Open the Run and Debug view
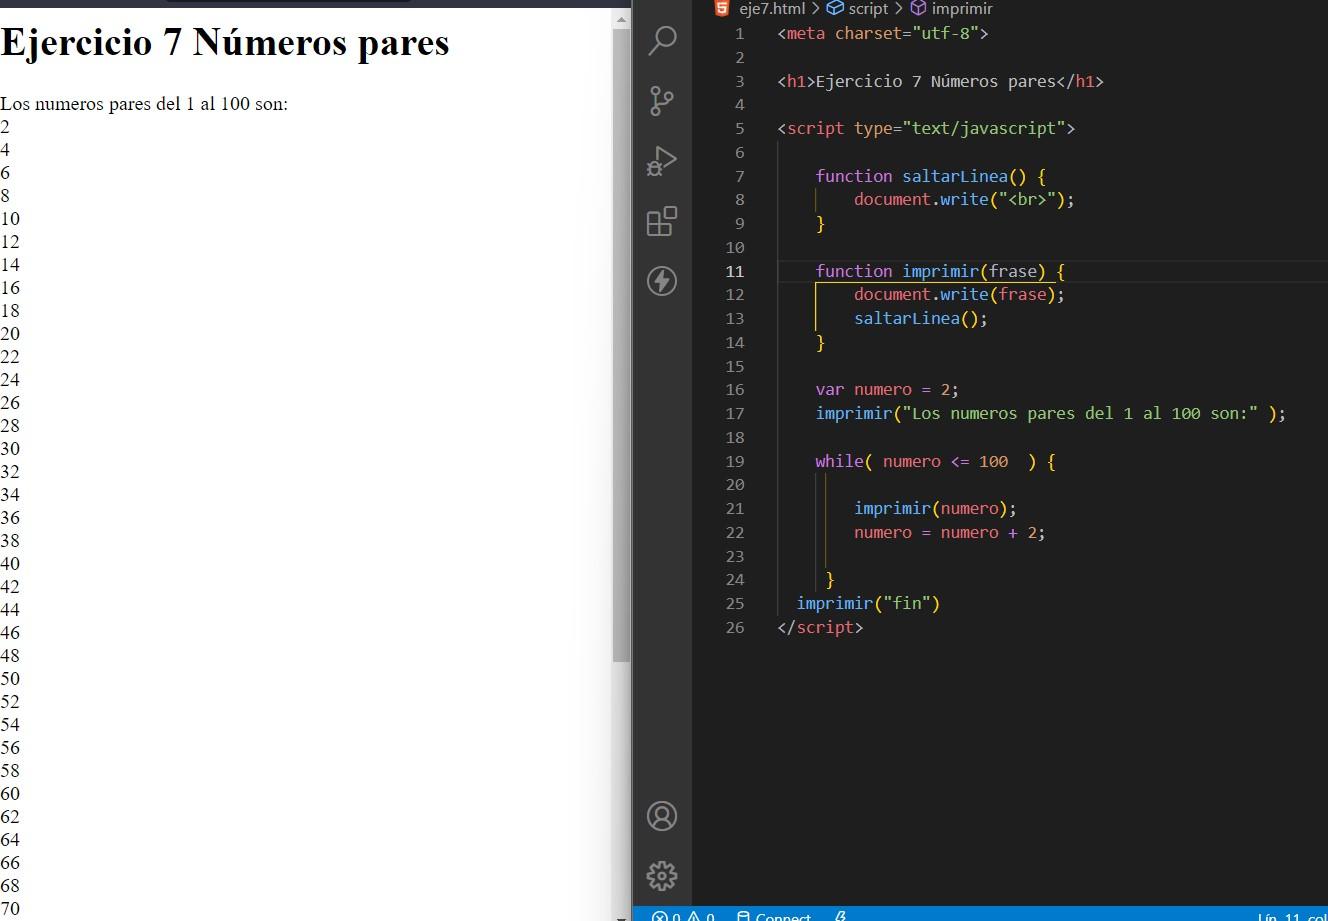1328x921 pixels. pos(662,161)
